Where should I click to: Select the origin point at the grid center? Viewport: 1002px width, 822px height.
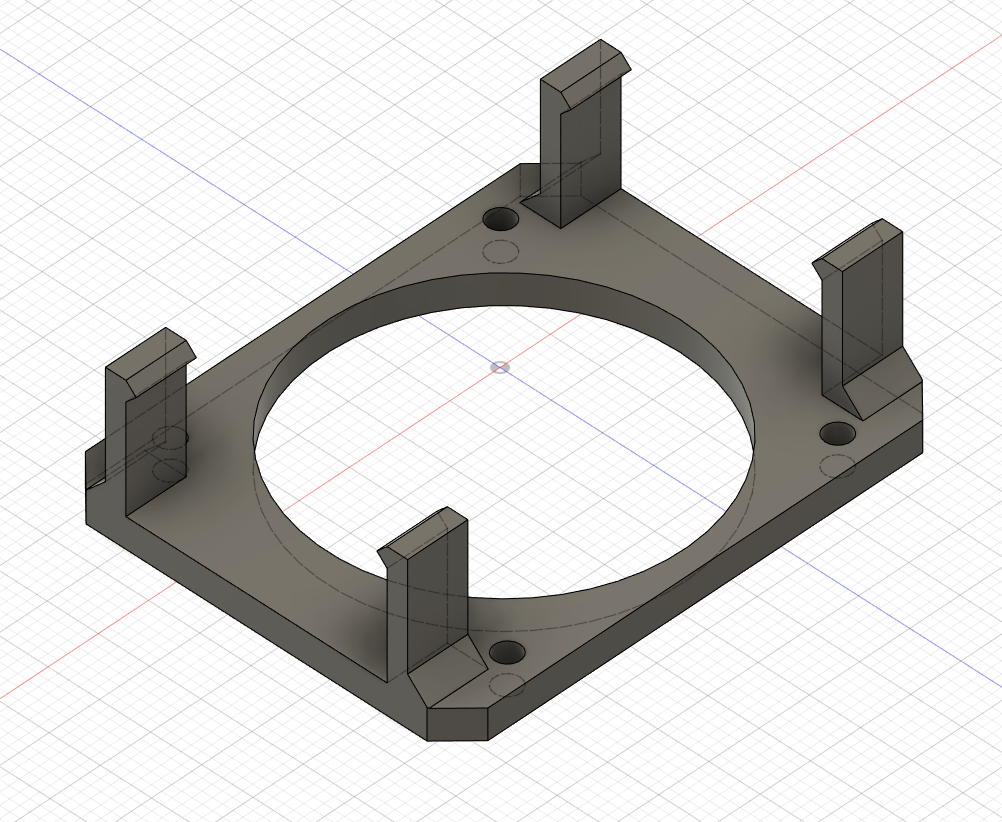tap(500, 368)
